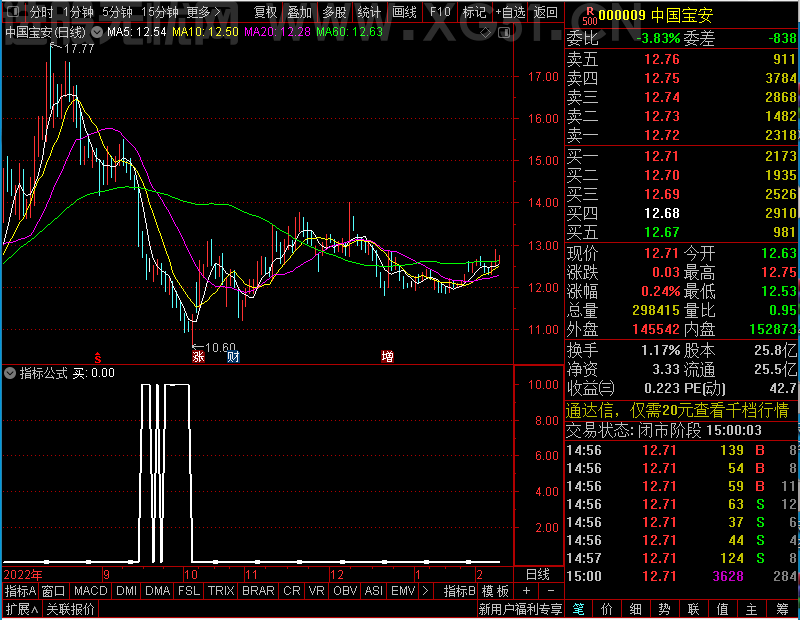Switch to 分时 intraday chart

click(x=41, y=12)
